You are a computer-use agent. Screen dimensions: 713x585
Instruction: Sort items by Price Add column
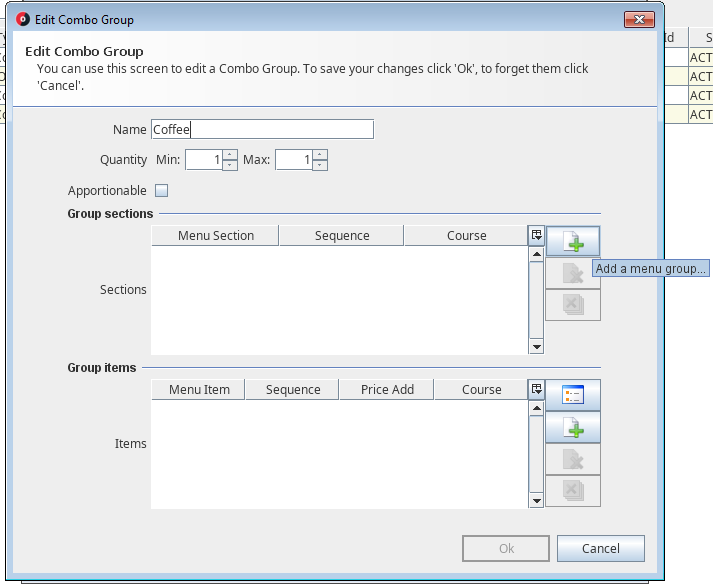pyautogui.click(x=387, y=390)
